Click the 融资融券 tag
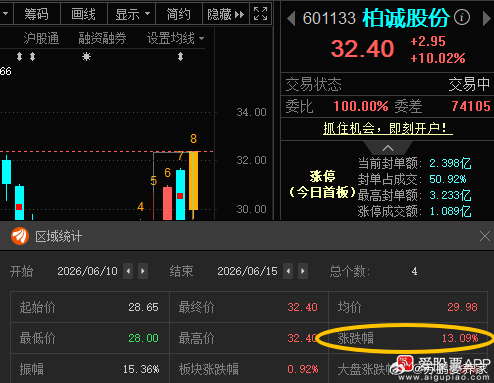 point(102,39)
